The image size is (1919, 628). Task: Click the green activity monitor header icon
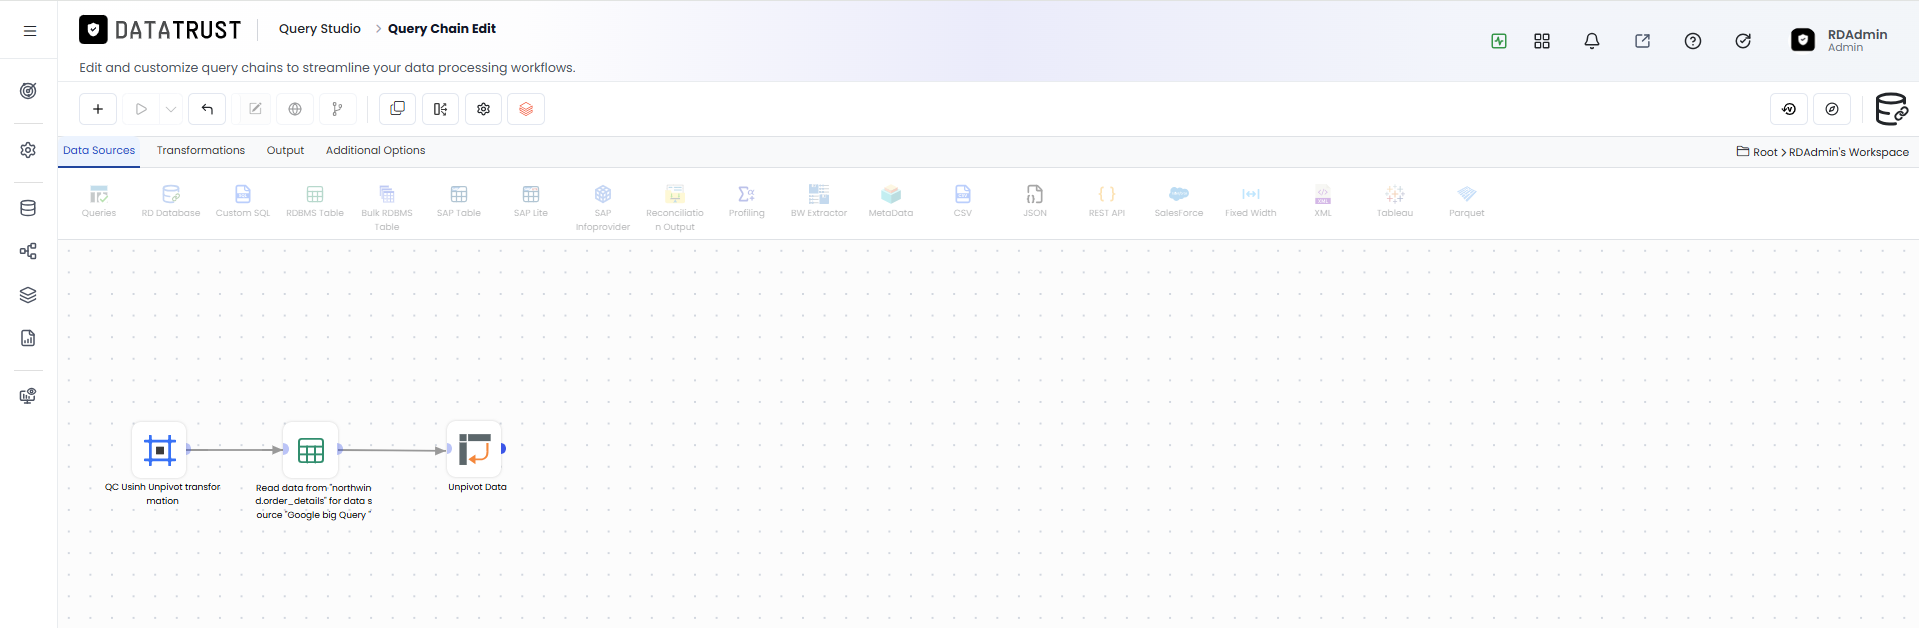coord(1499,41)
